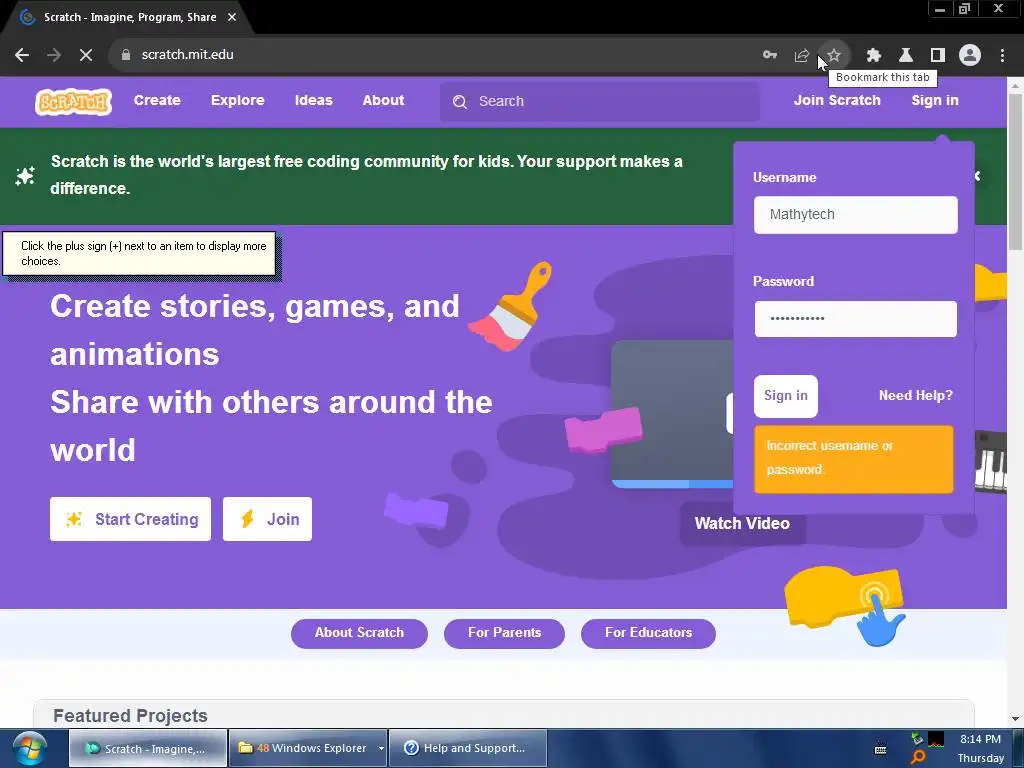1024x768 pixels.
Task: Open the Windows Start orb
Action: (x=29, y=748)
